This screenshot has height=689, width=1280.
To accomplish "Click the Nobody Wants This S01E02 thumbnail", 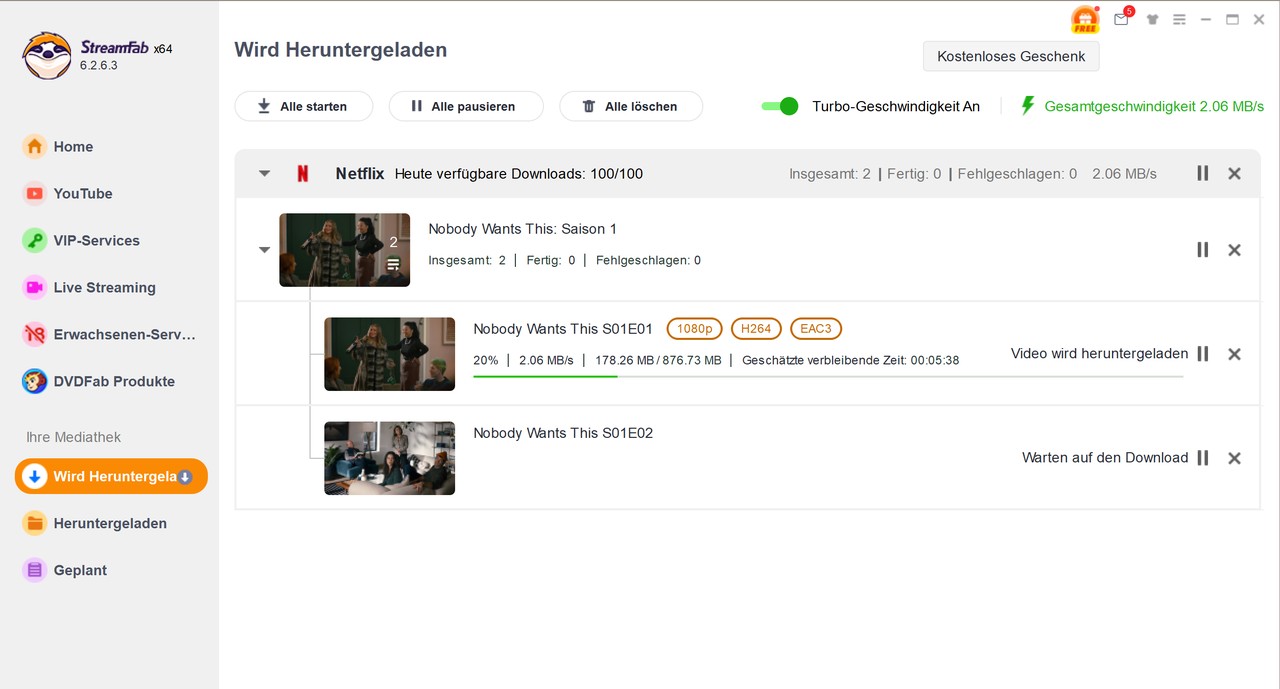I will click(389, 458).
